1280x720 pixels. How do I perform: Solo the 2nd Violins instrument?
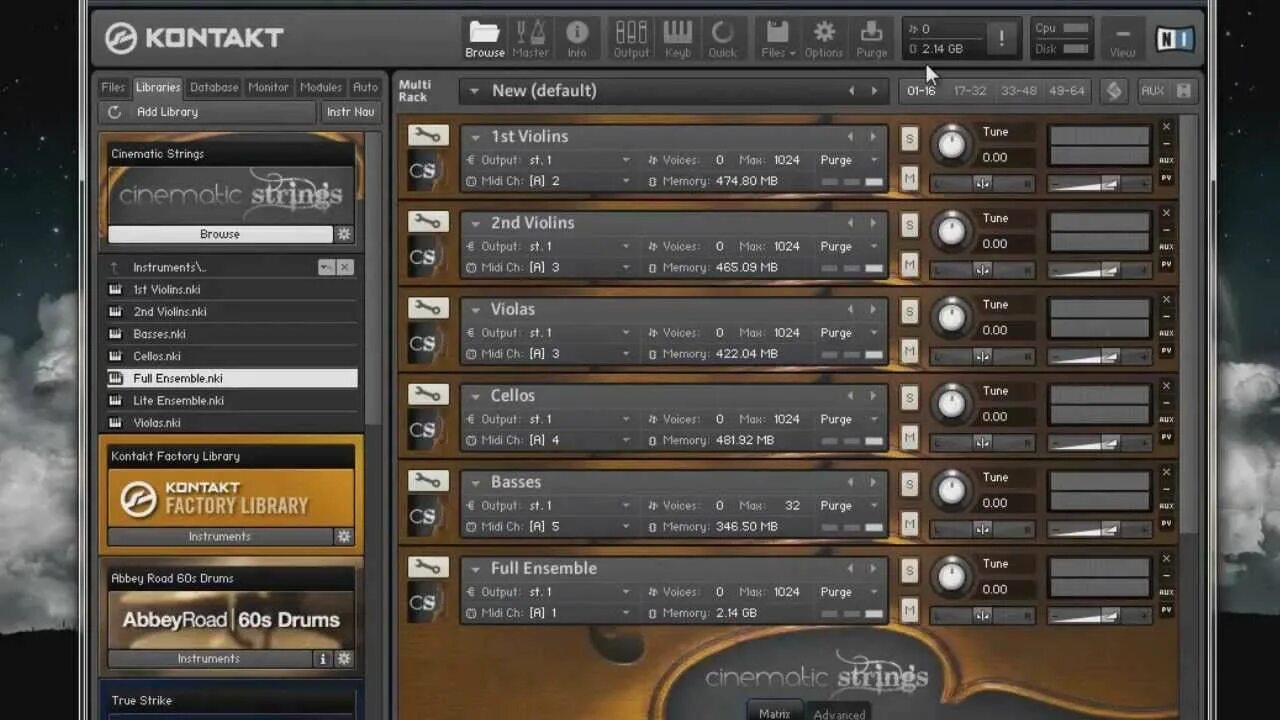point(909,225)
